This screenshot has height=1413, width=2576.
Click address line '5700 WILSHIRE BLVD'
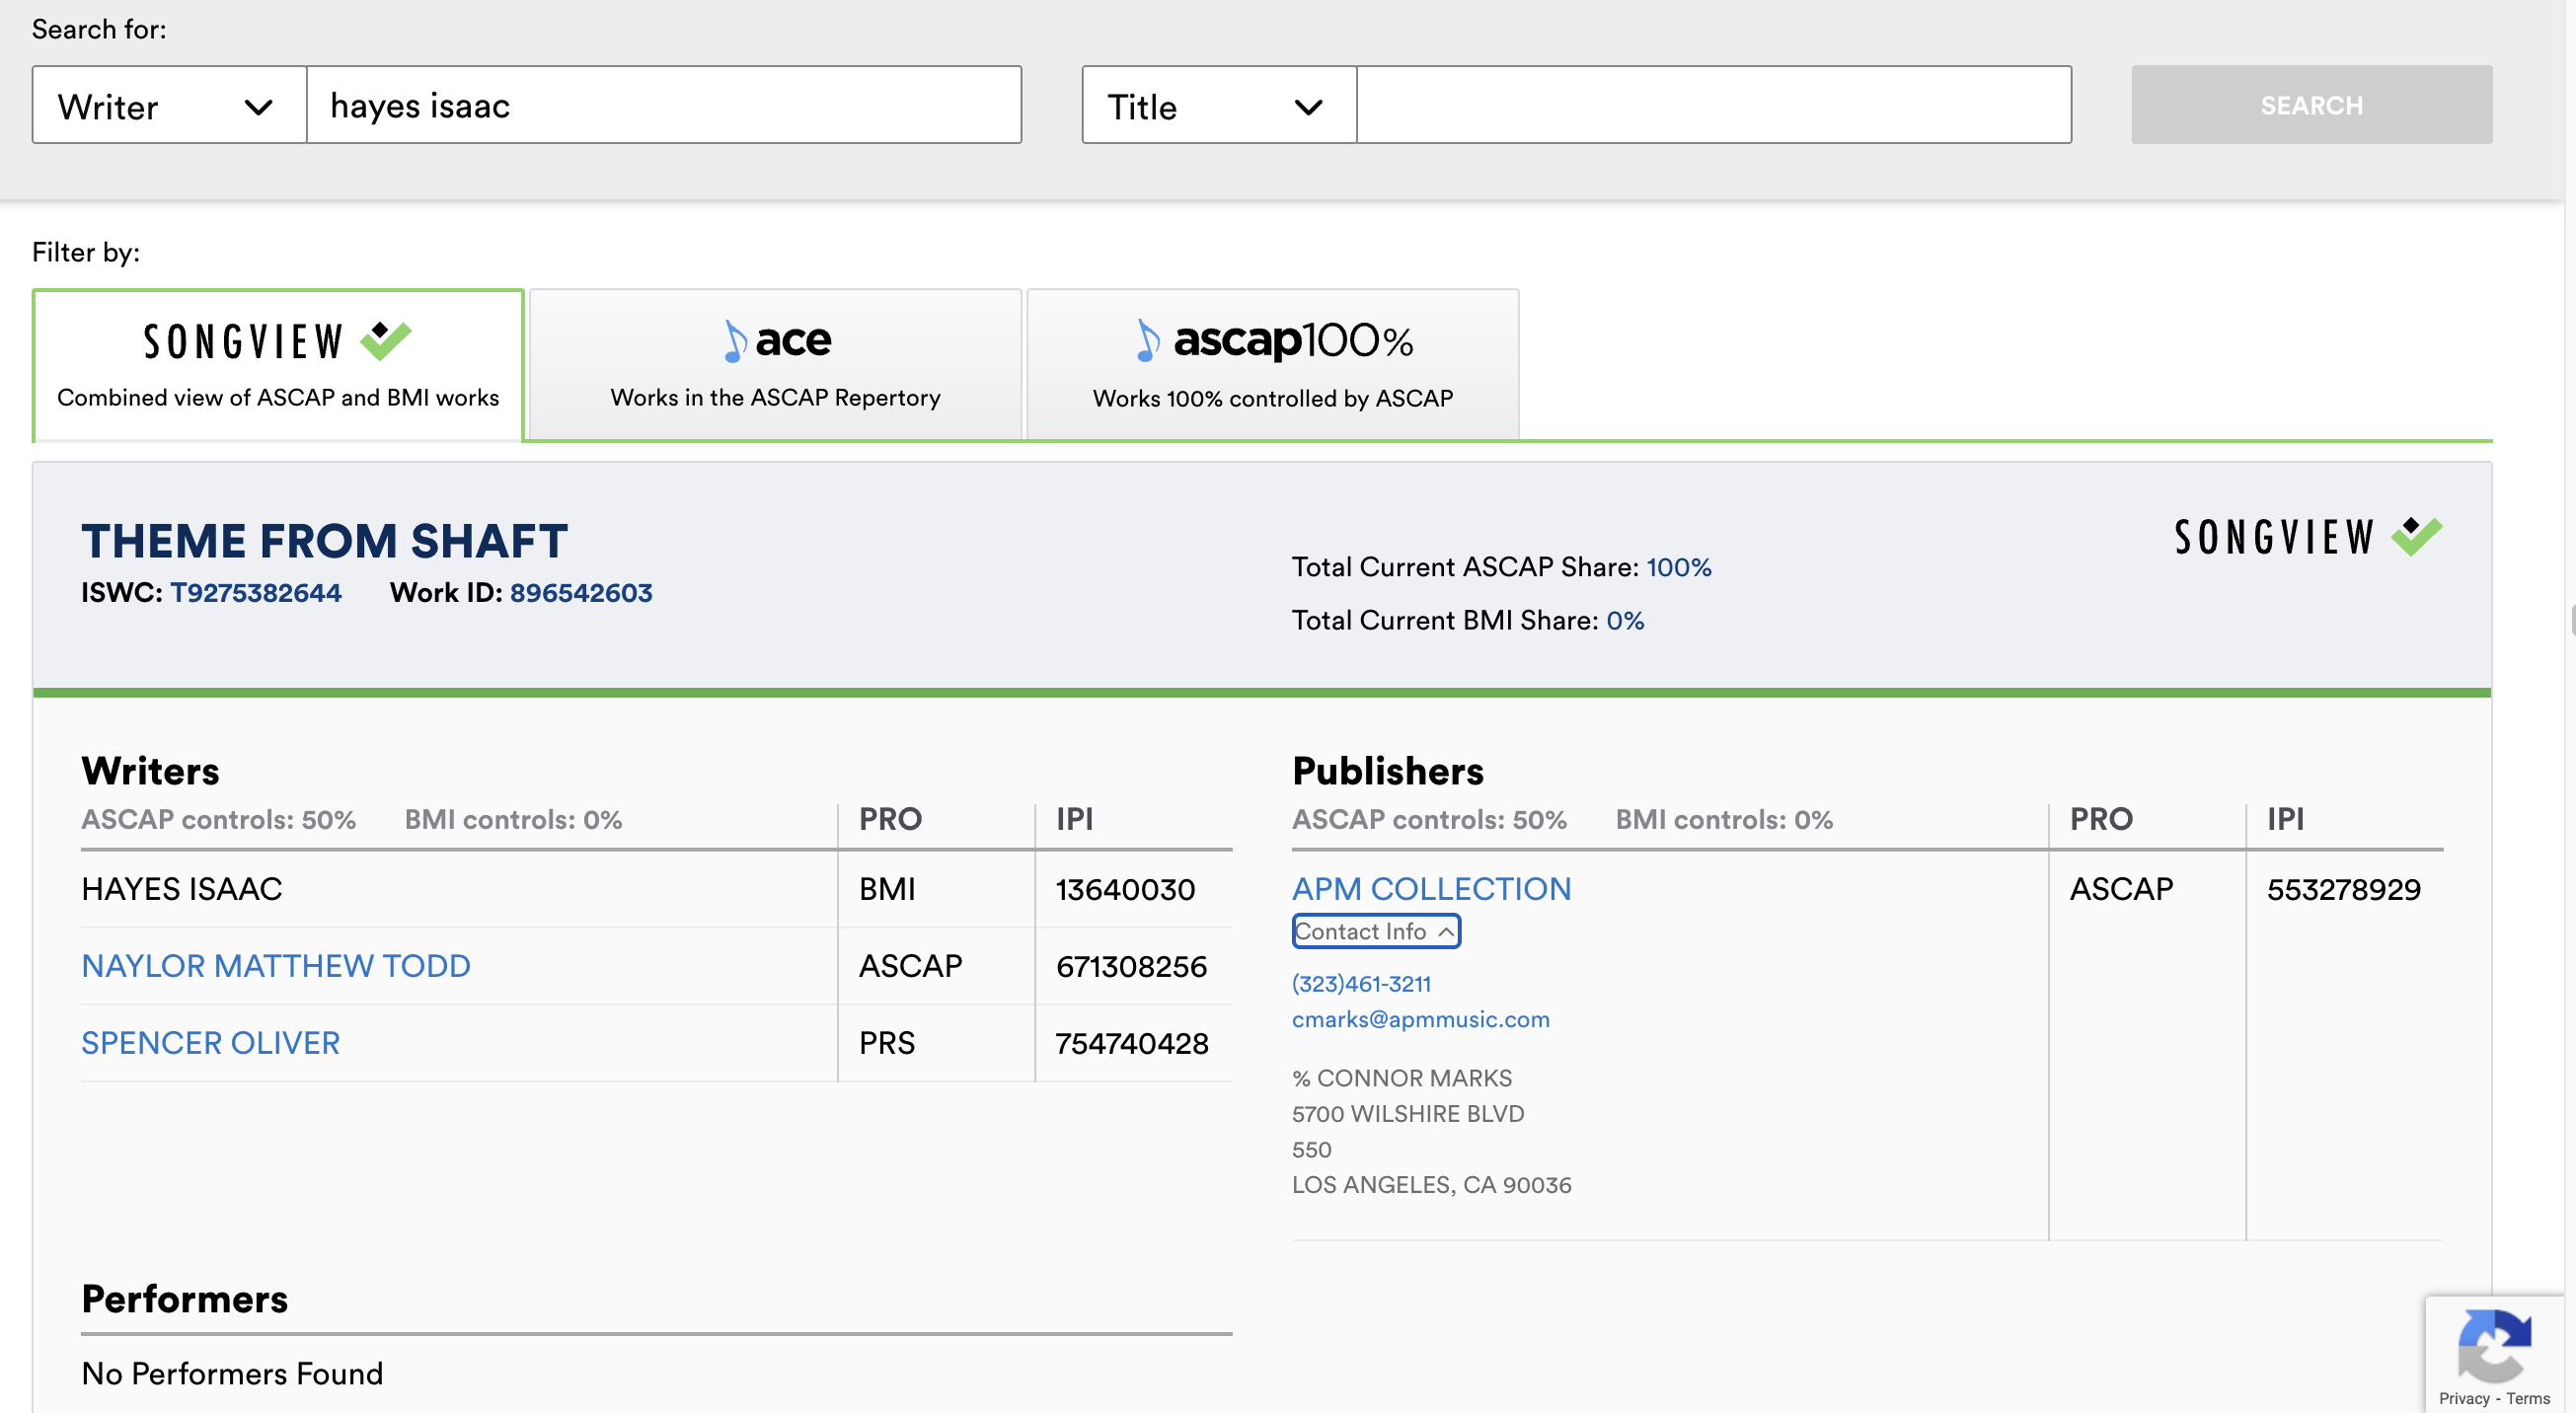[x=1407, y=1114]
